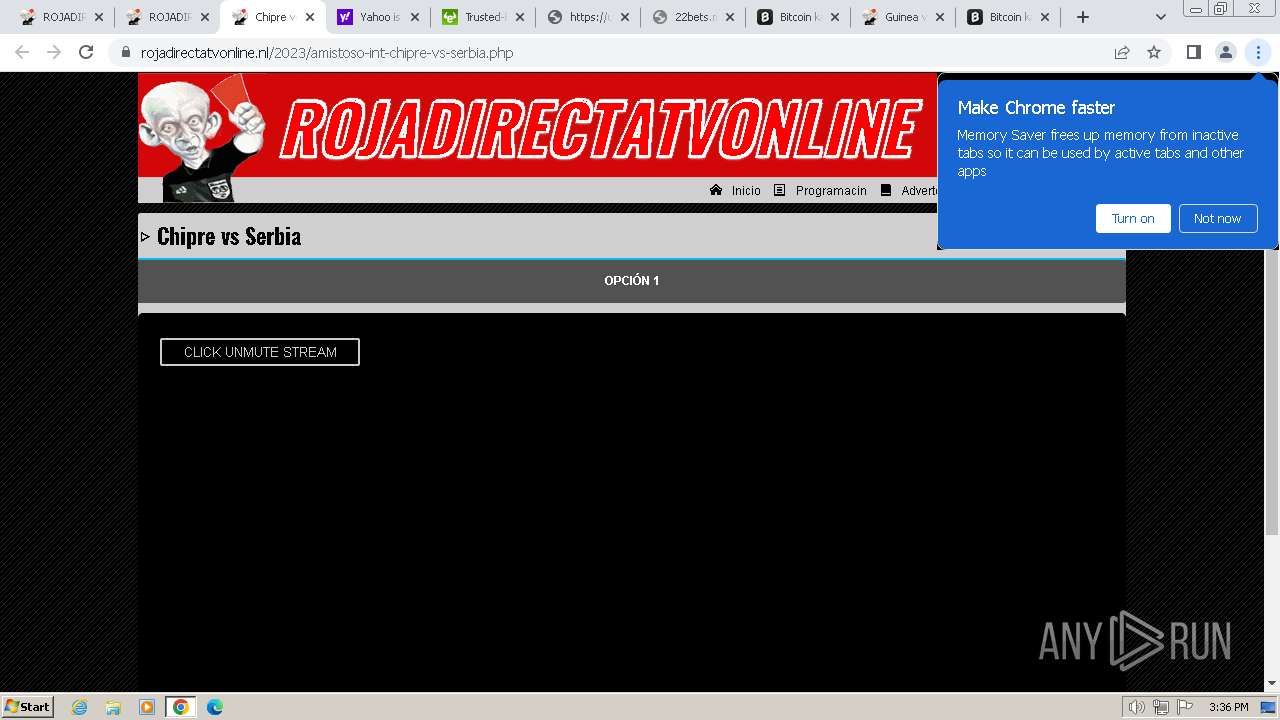Dismiss Memory Saver with Not now

coord(1217,218)
